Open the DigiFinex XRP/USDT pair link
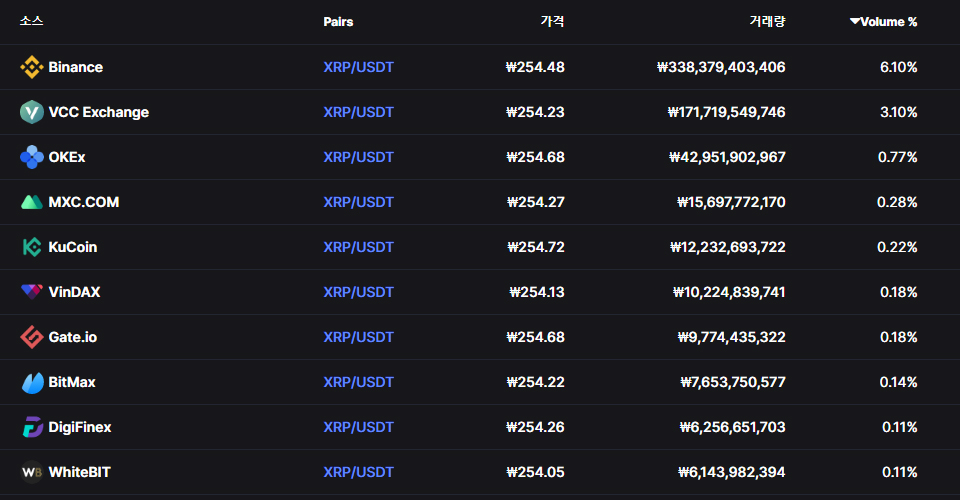The height and width of the screenshot is (500, 960). [358, 427]
